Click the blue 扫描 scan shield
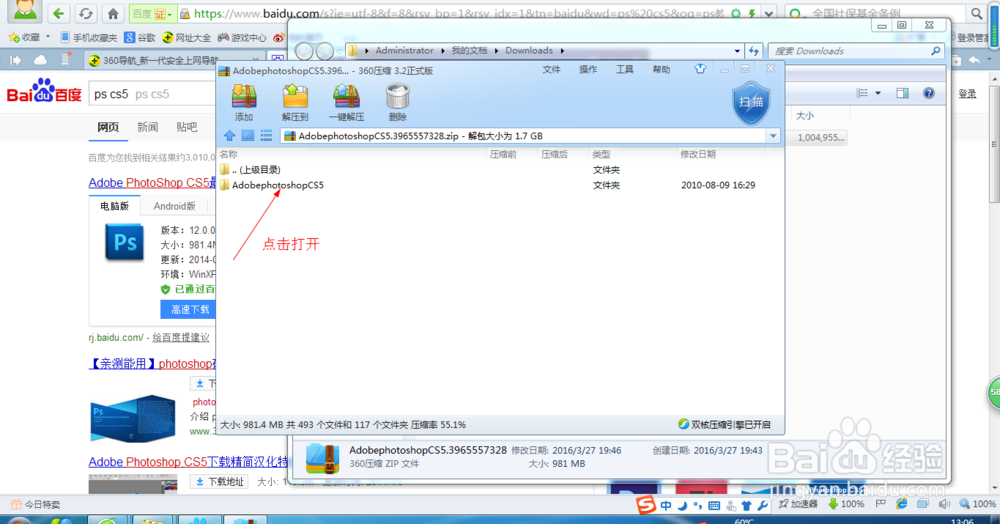 click(x=751, y=103)
